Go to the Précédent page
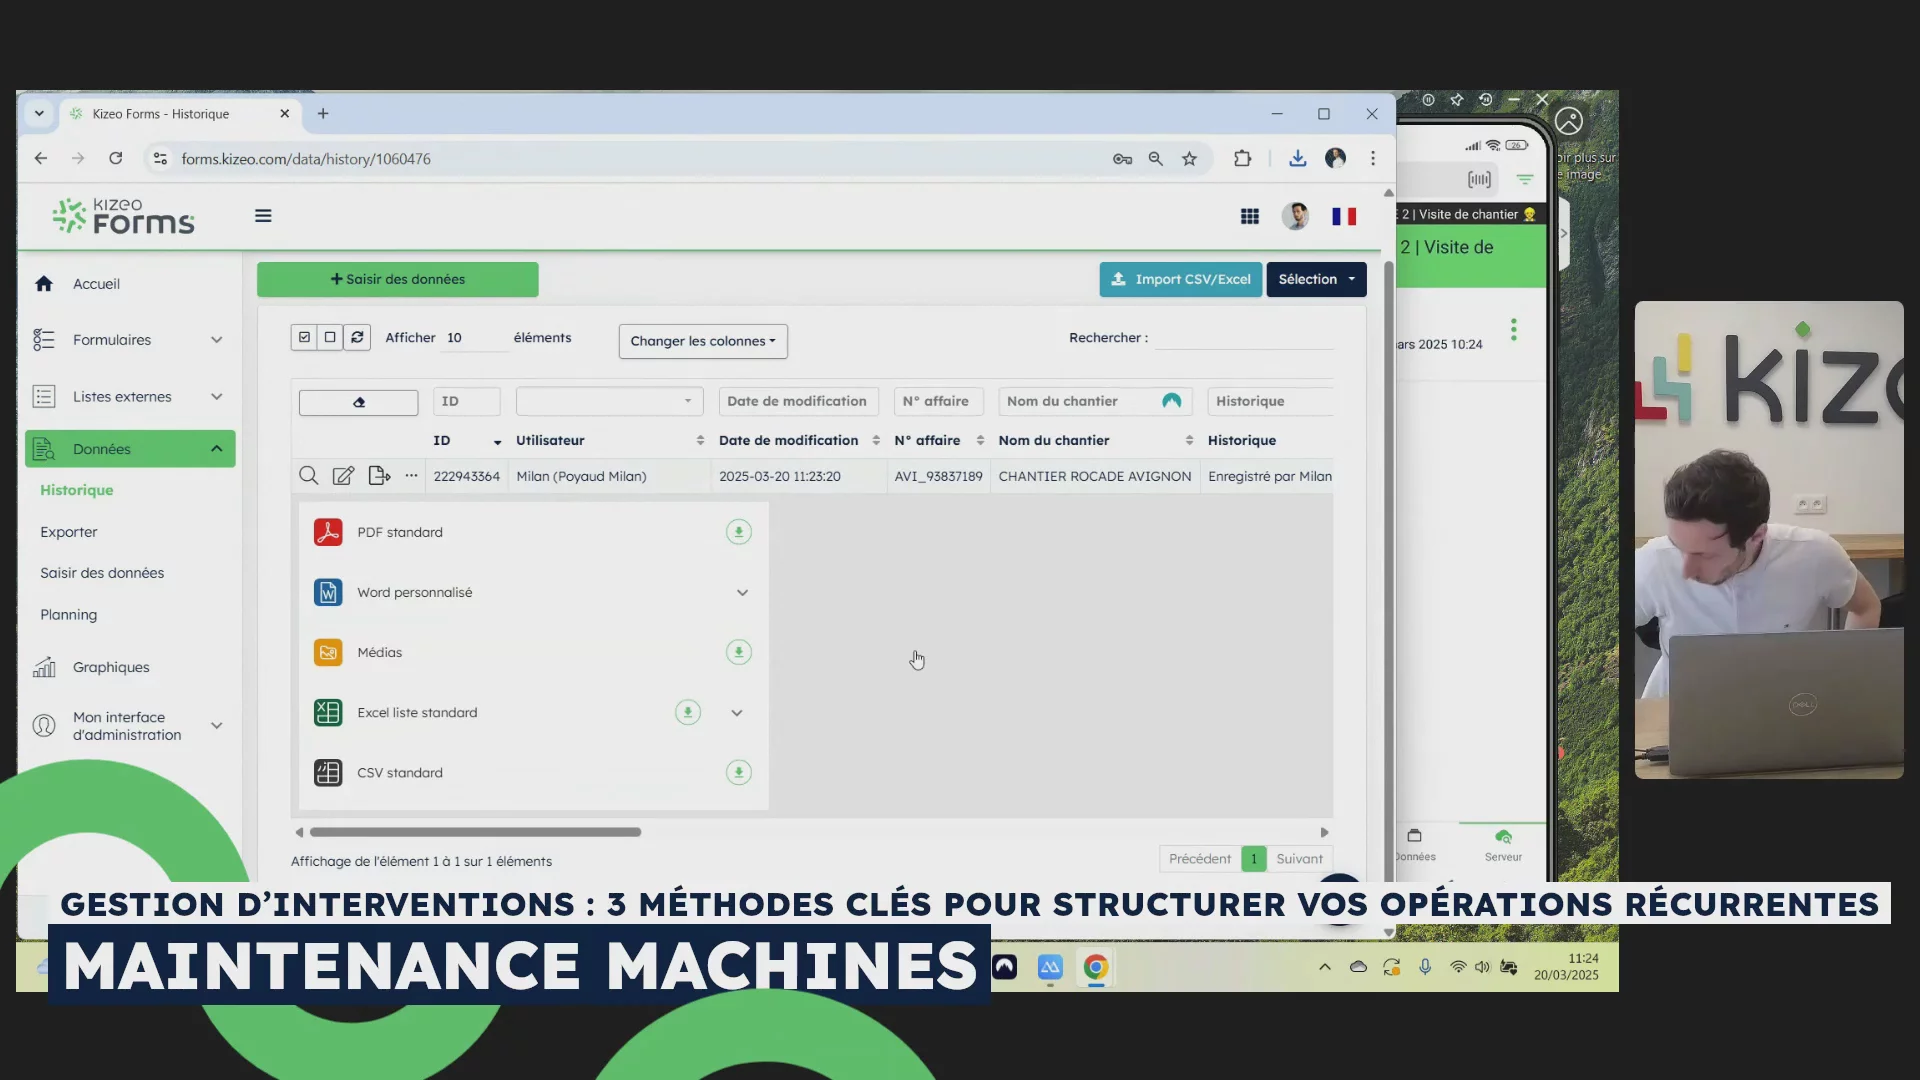Image resolution: width=1920 pixels, height=1080 pixels. (x=1200, y=859)
